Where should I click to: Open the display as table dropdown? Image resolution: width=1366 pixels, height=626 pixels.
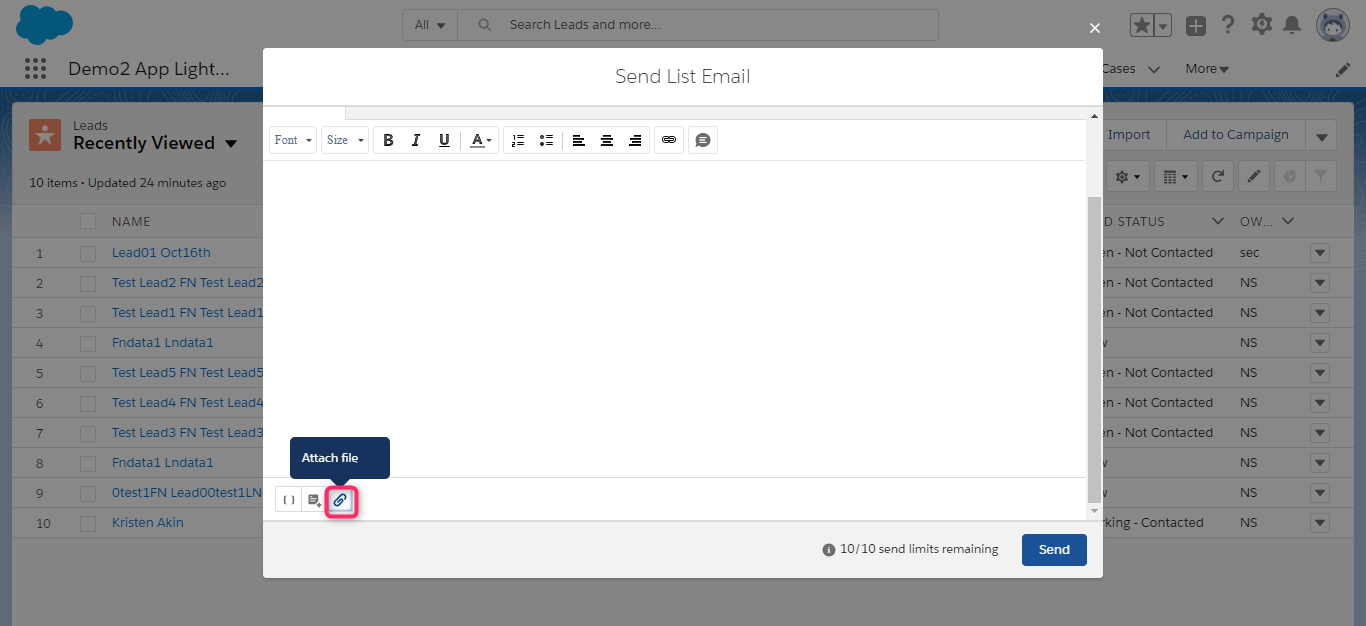coord(1175,176)
